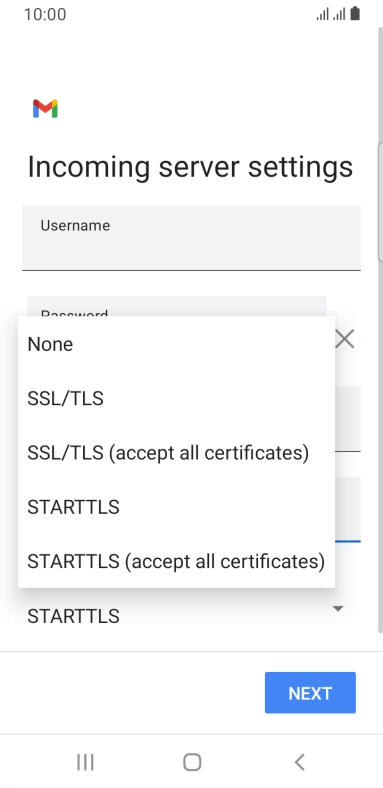Continue with the NEXT button
This screenshot has width=383, height=788.
click(310, 693)
